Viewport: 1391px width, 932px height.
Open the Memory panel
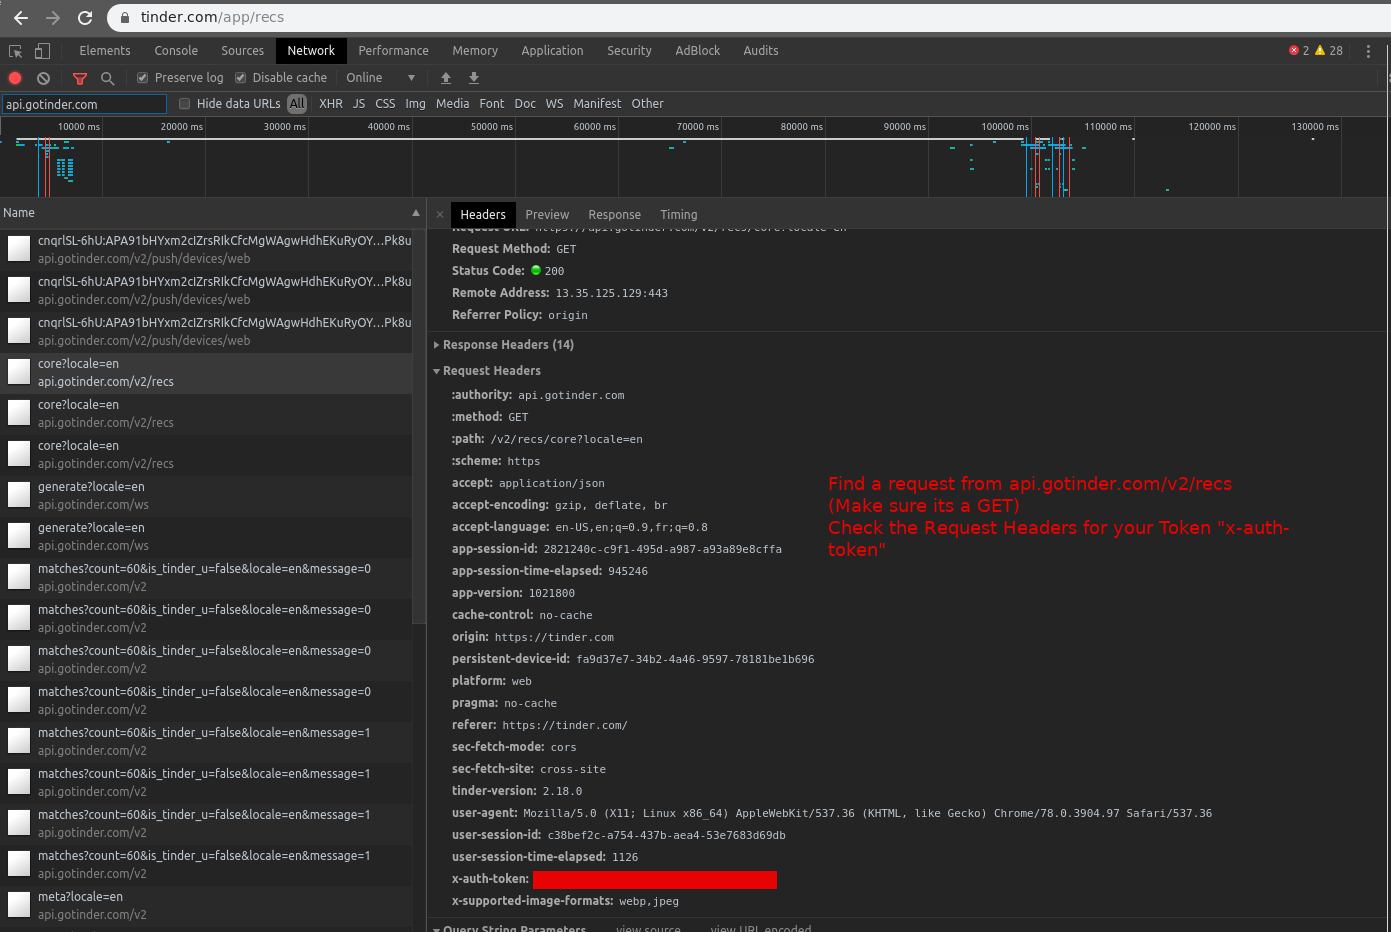pos(475,51)
